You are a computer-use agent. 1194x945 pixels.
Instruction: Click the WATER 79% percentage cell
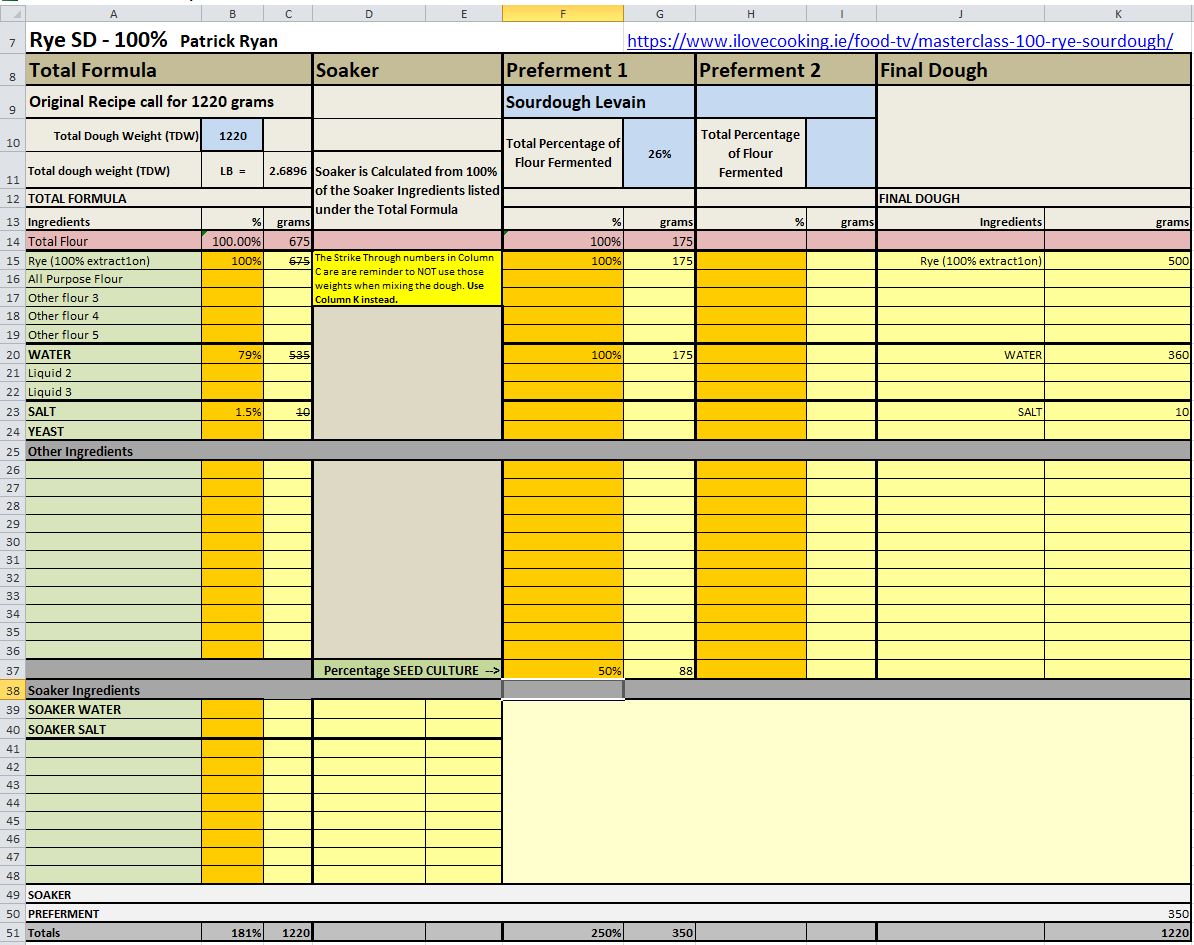pos(233,355)
